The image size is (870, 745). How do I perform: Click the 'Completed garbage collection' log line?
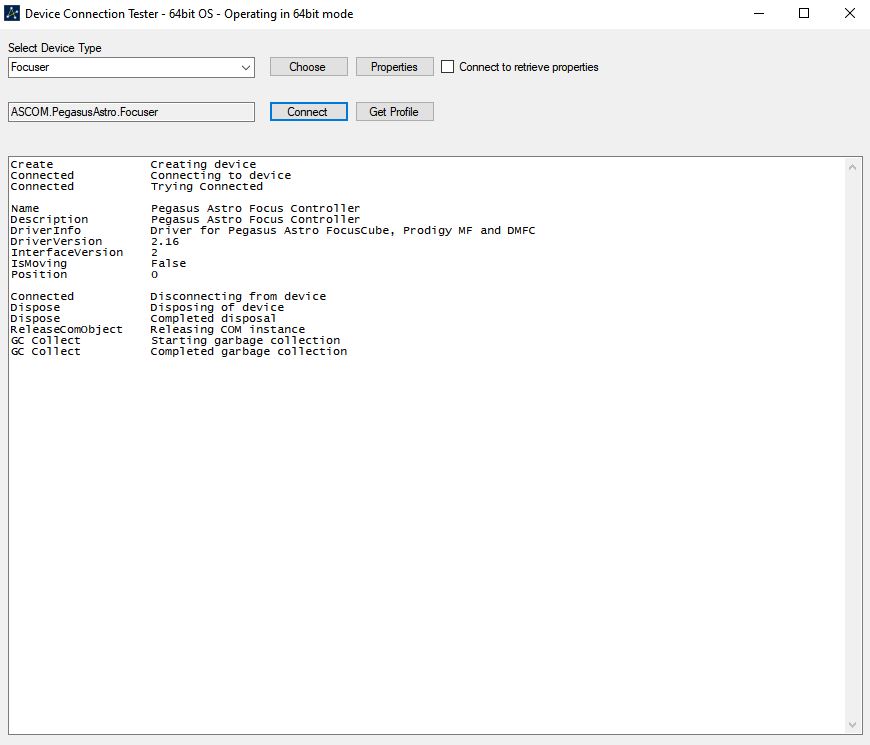(x=249, y=352)
